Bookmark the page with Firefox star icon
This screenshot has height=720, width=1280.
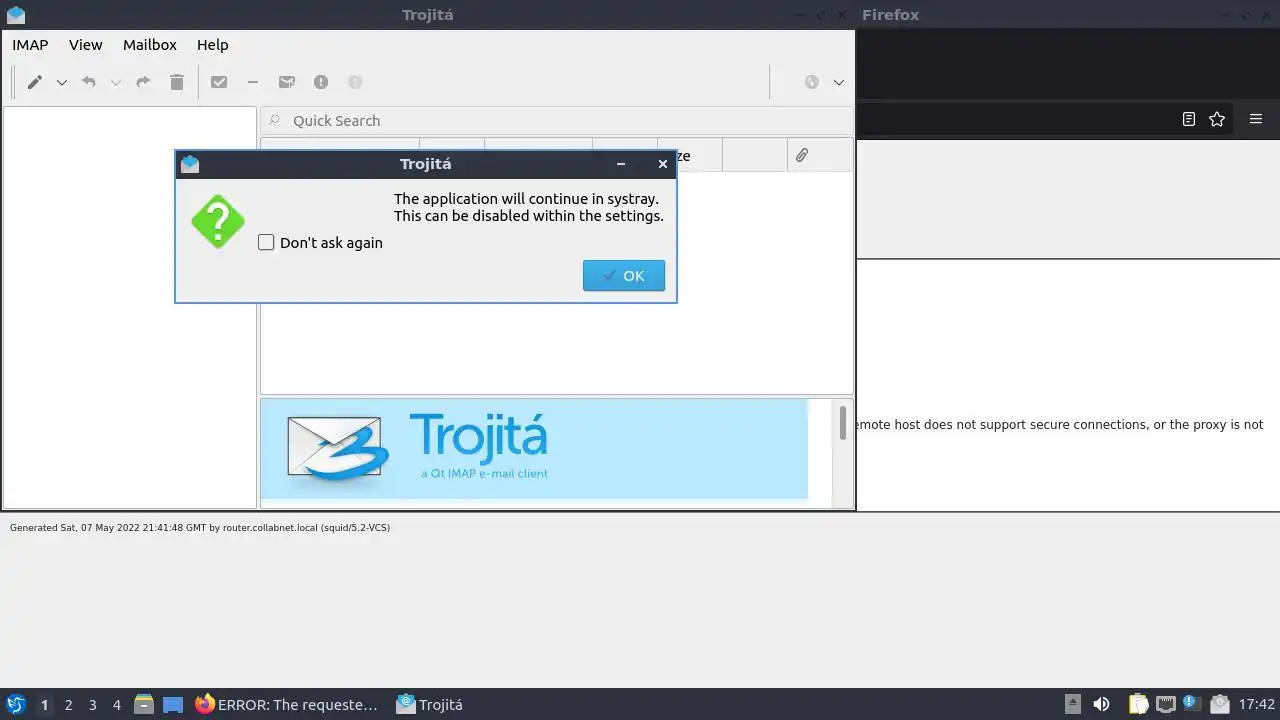coord(1217,119)
